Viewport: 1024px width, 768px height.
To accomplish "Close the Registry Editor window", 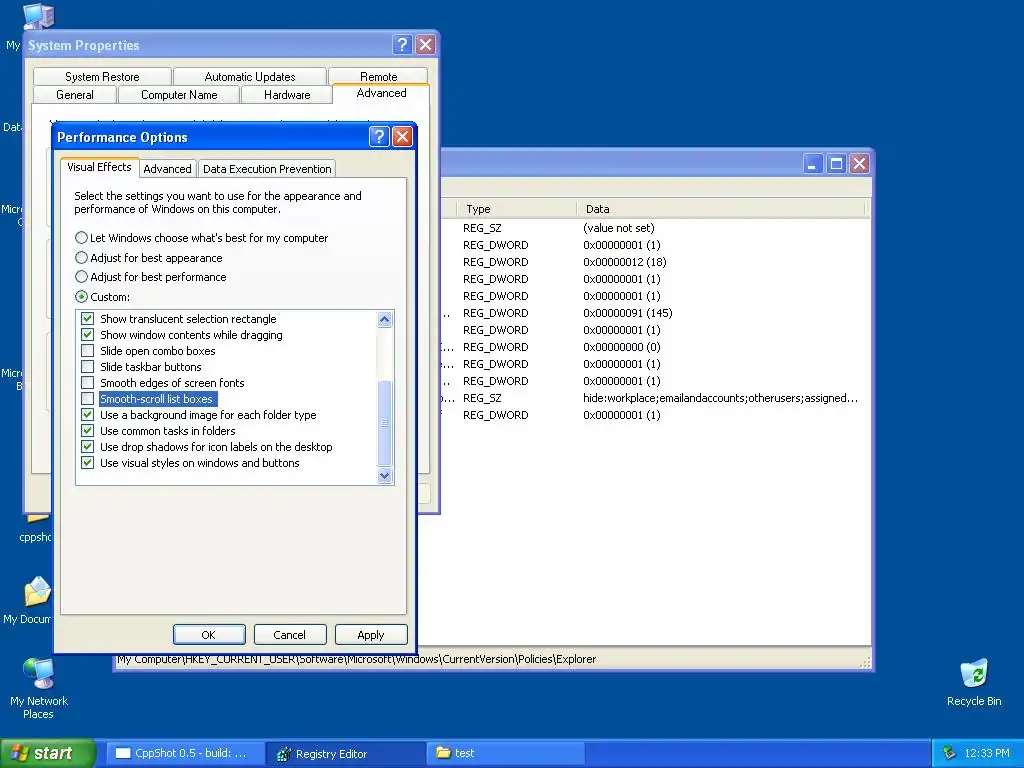I will click(859, 163).
